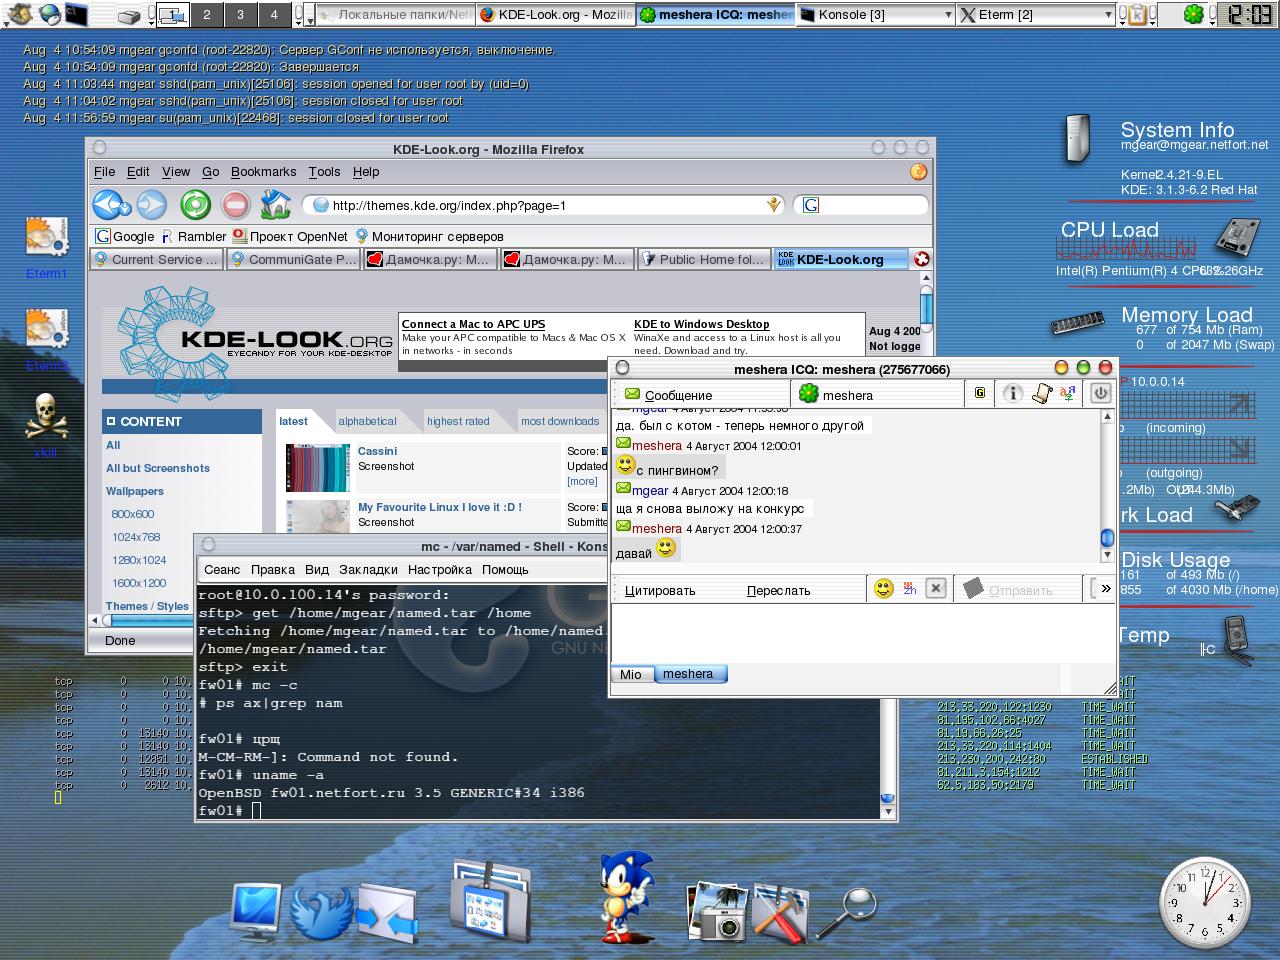Viewport: 1280px width, 960px height.
Task: Open the K menu gear icon in panel
Action: pyautogui.click(x=18, y=14)
